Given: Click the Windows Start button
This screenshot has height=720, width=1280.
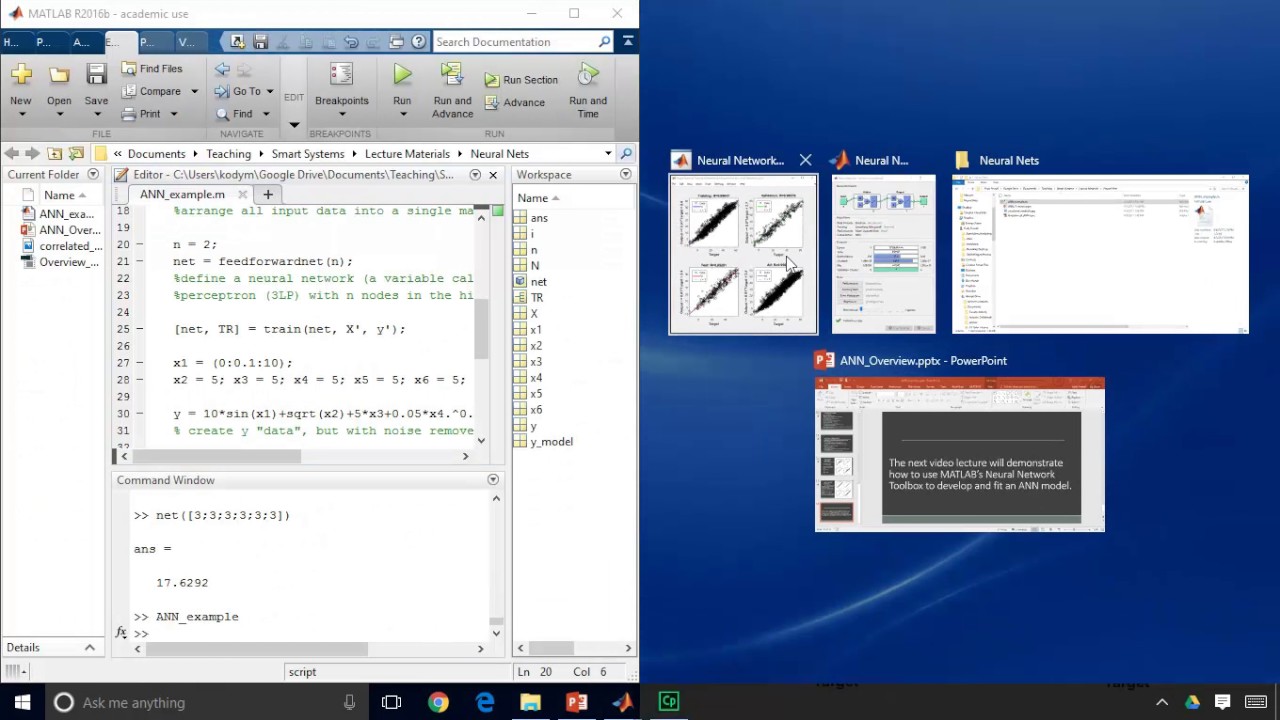Looking at the screenshot, I should coord(22,702).
